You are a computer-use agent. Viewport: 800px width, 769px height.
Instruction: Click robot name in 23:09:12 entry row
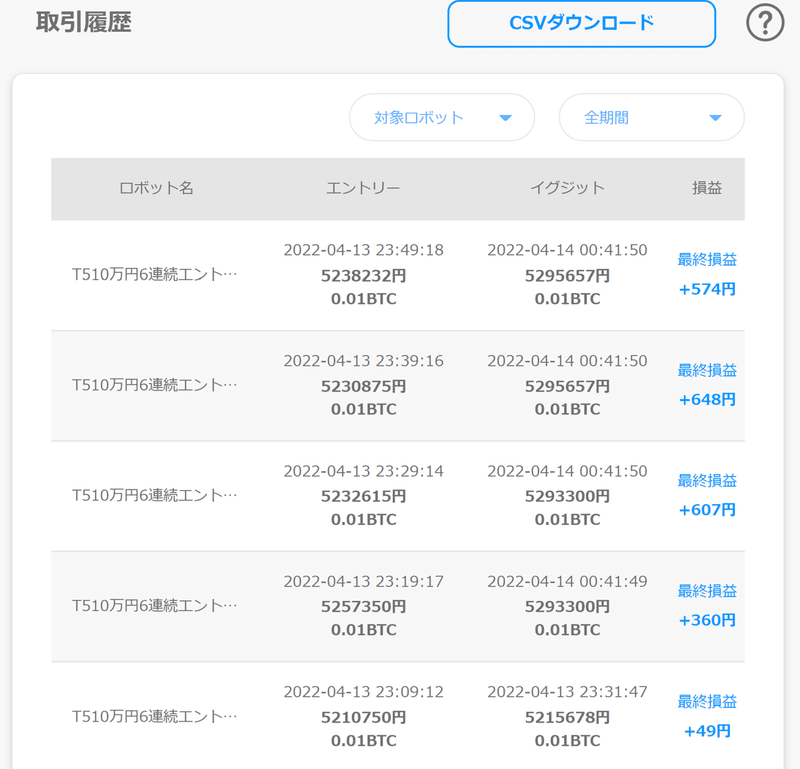tap(154, 716)
